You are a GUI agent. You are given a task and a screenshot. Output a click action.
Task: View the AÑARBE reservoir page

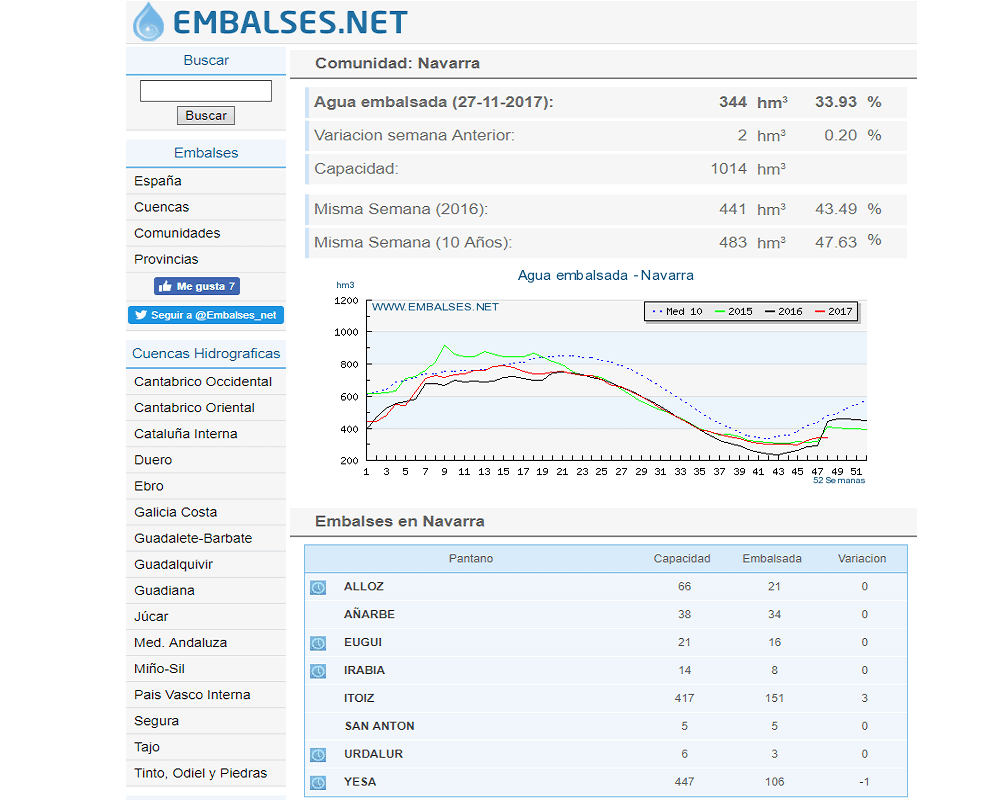[369, 614]
